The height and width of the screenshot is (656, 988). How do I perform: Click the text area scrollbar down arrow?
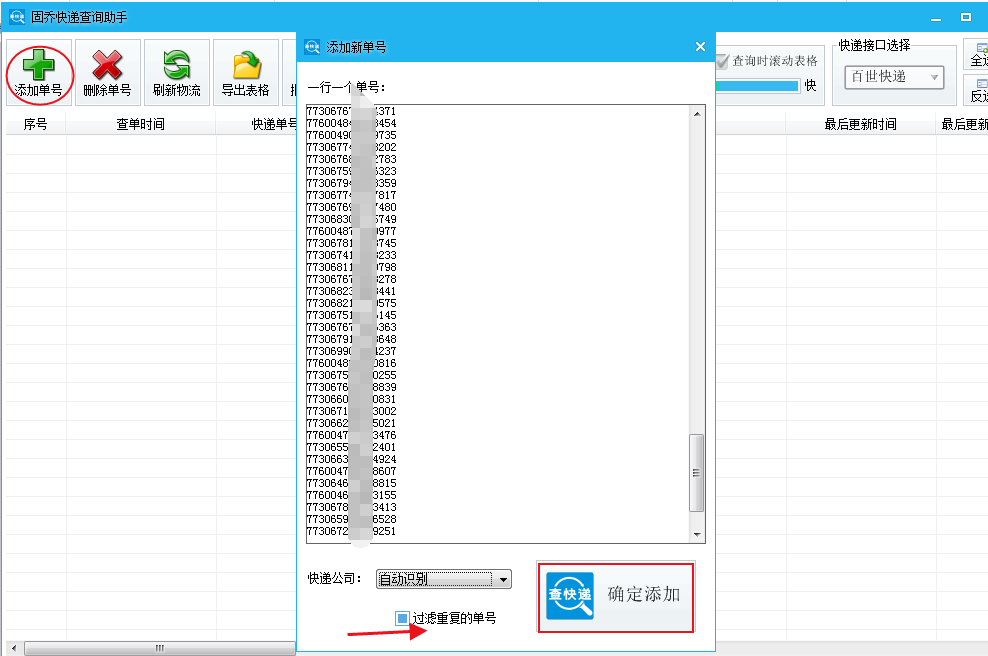[x=697, y=535]
